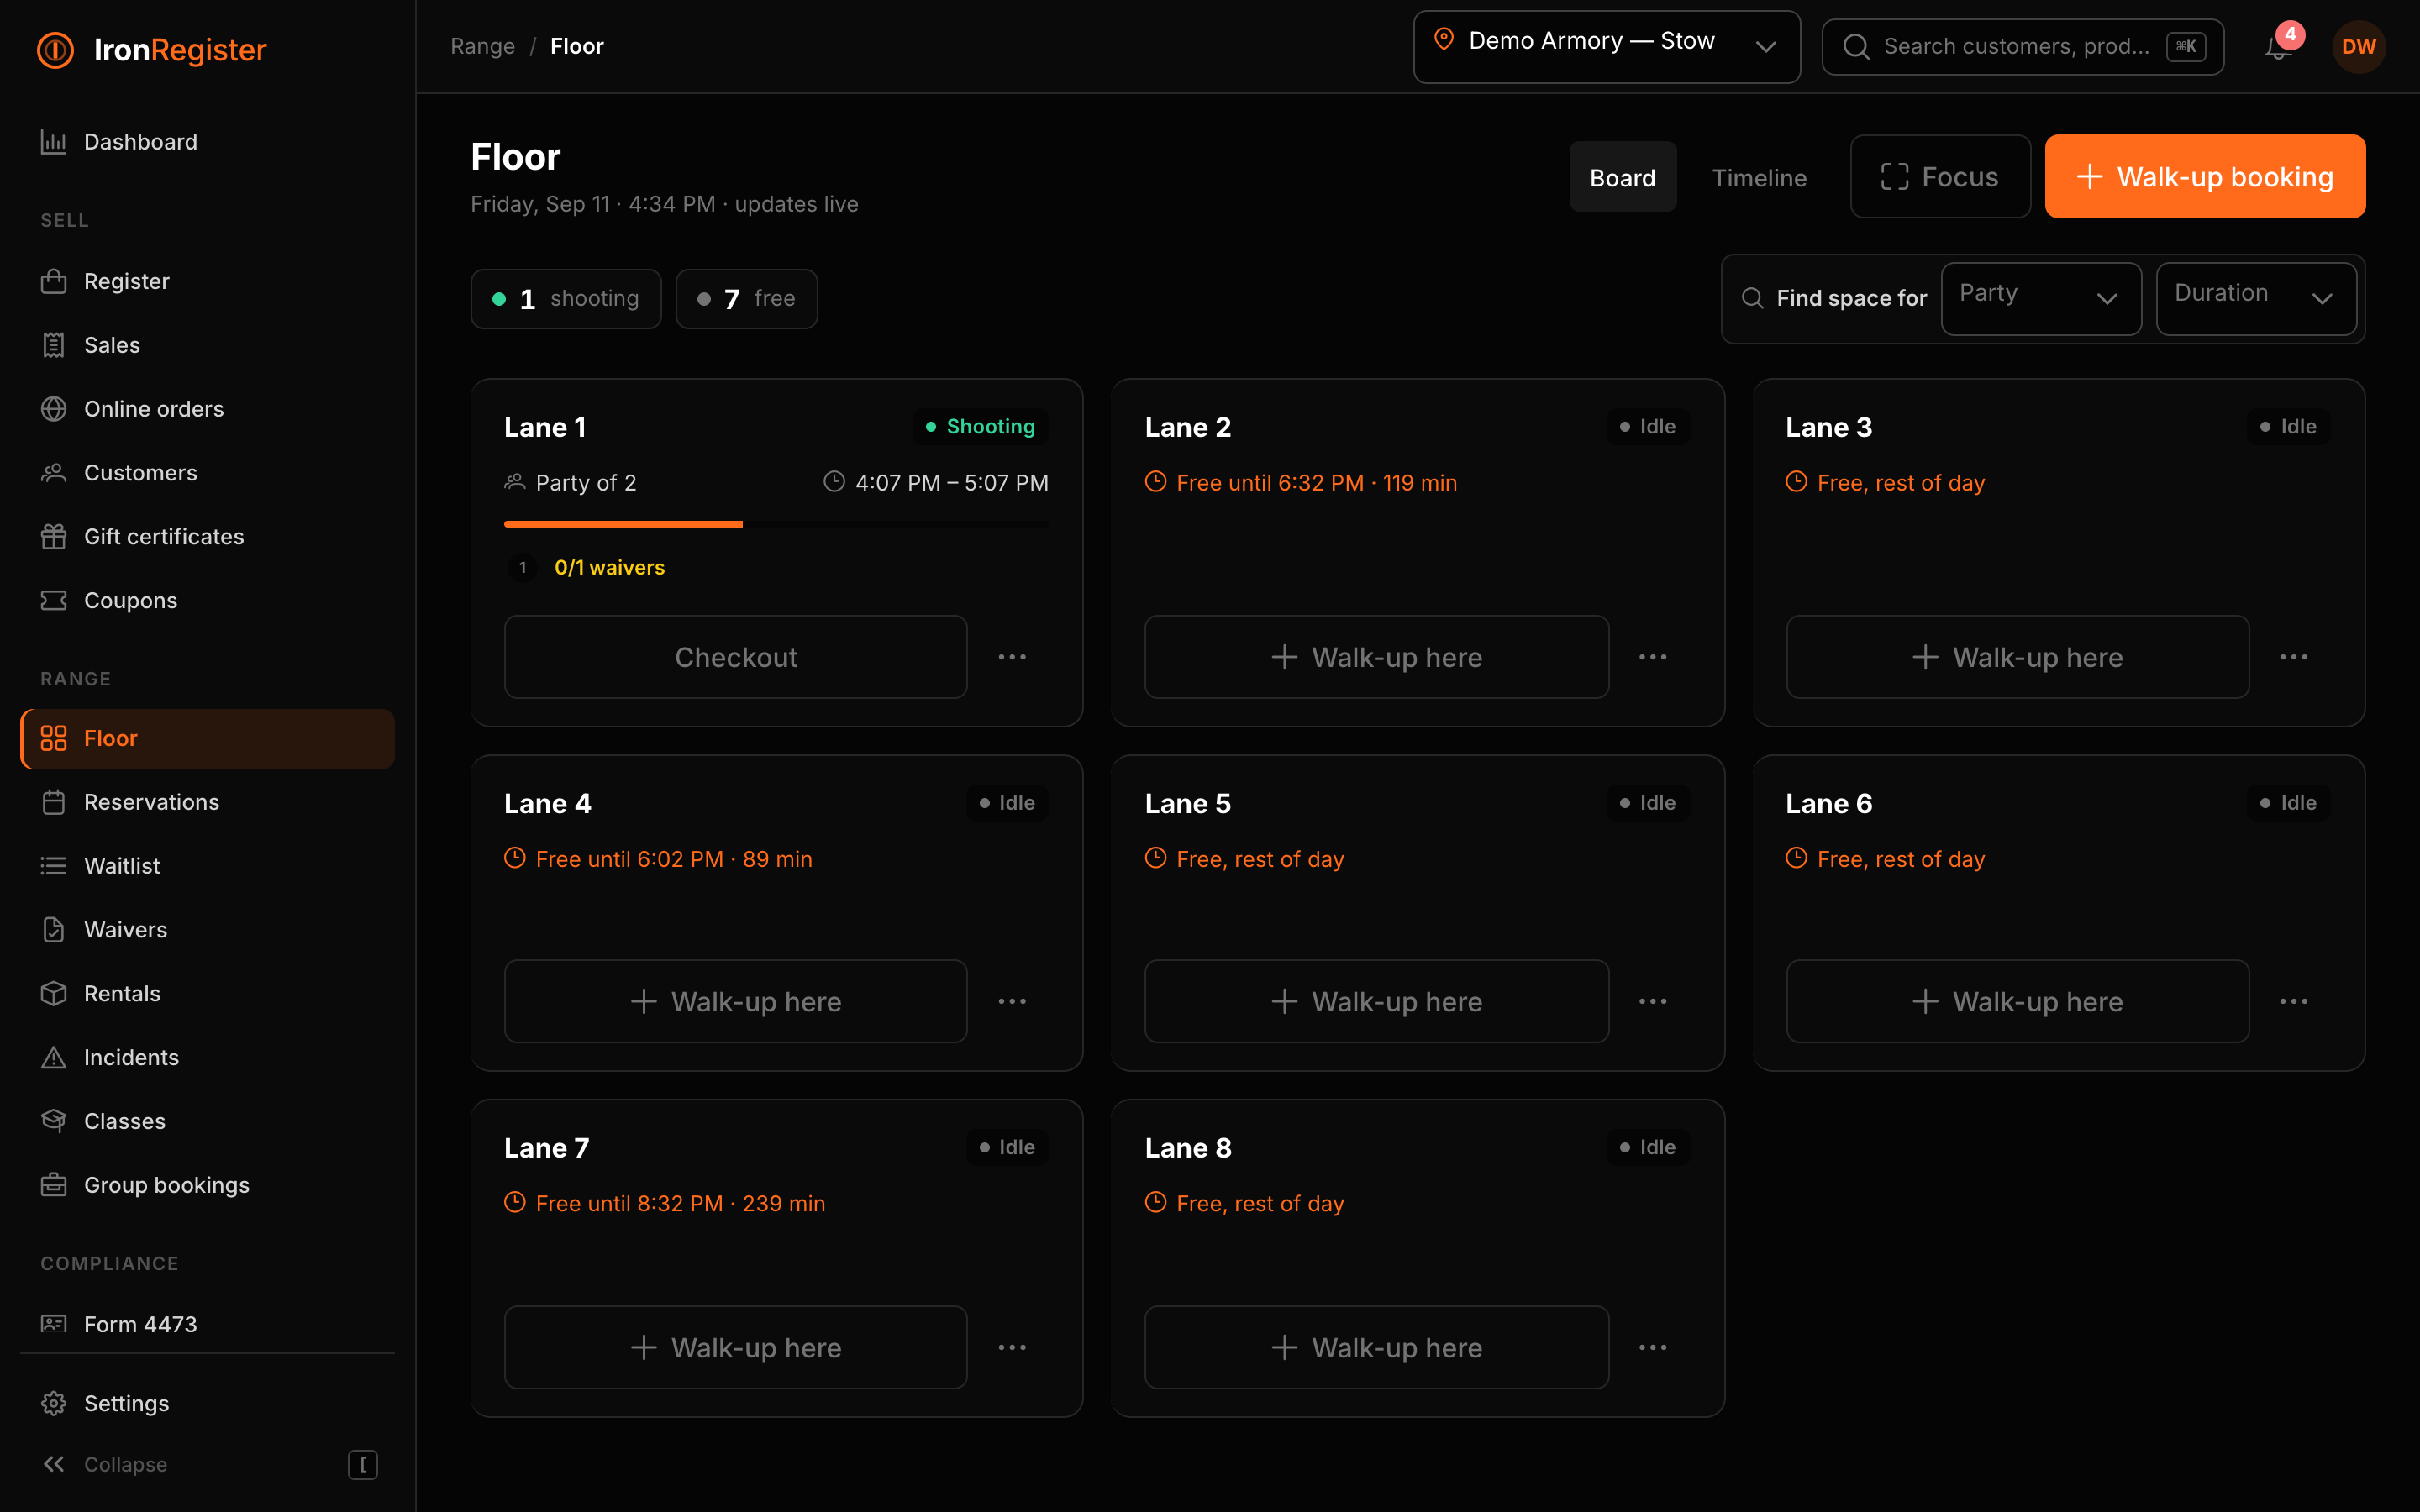Open Lane 6 more options menu
The width and height of the screenshot is (2420, 1512).
coord(2294,1001)
